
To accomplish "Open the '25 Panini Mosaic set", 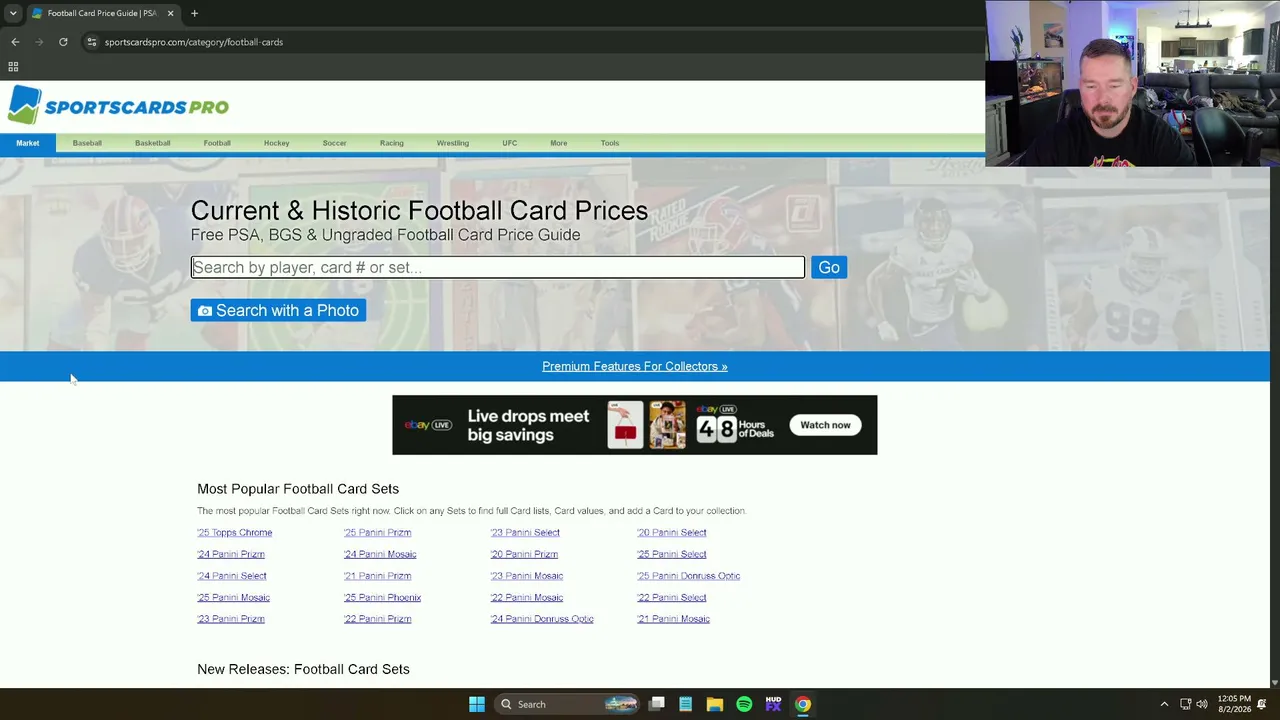I will tap(233, 598).
